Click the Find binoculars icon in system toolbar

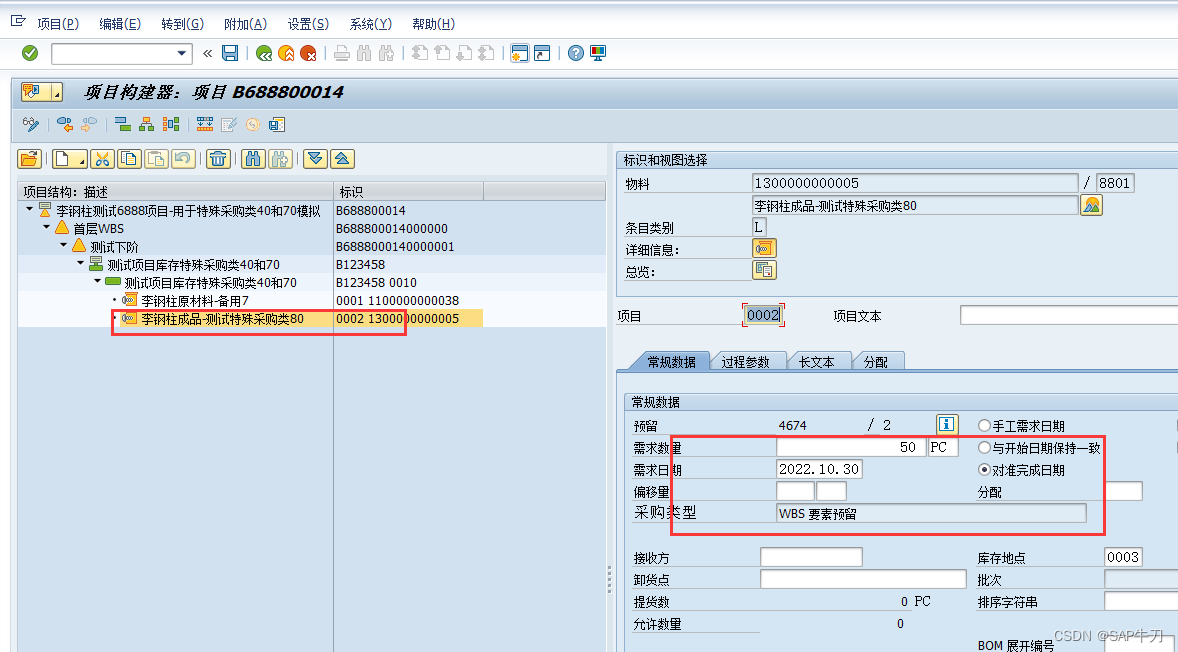[364, 53]
